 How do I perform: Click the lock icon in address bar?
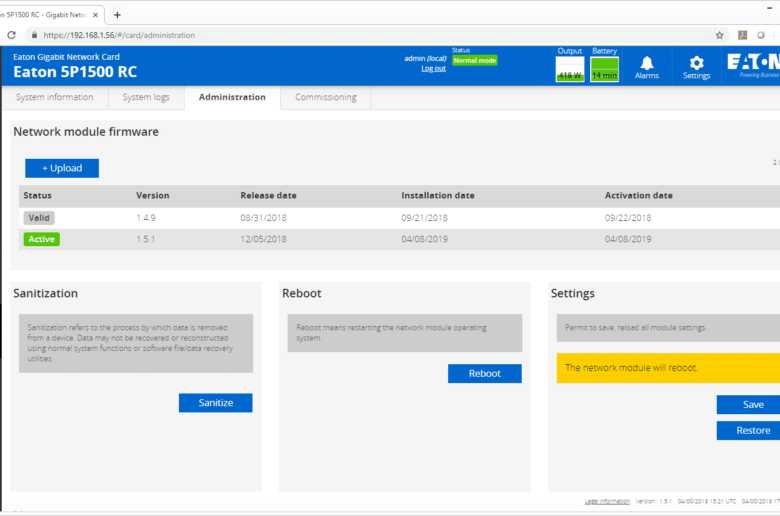pyautogui.click(x=34, y=35)
